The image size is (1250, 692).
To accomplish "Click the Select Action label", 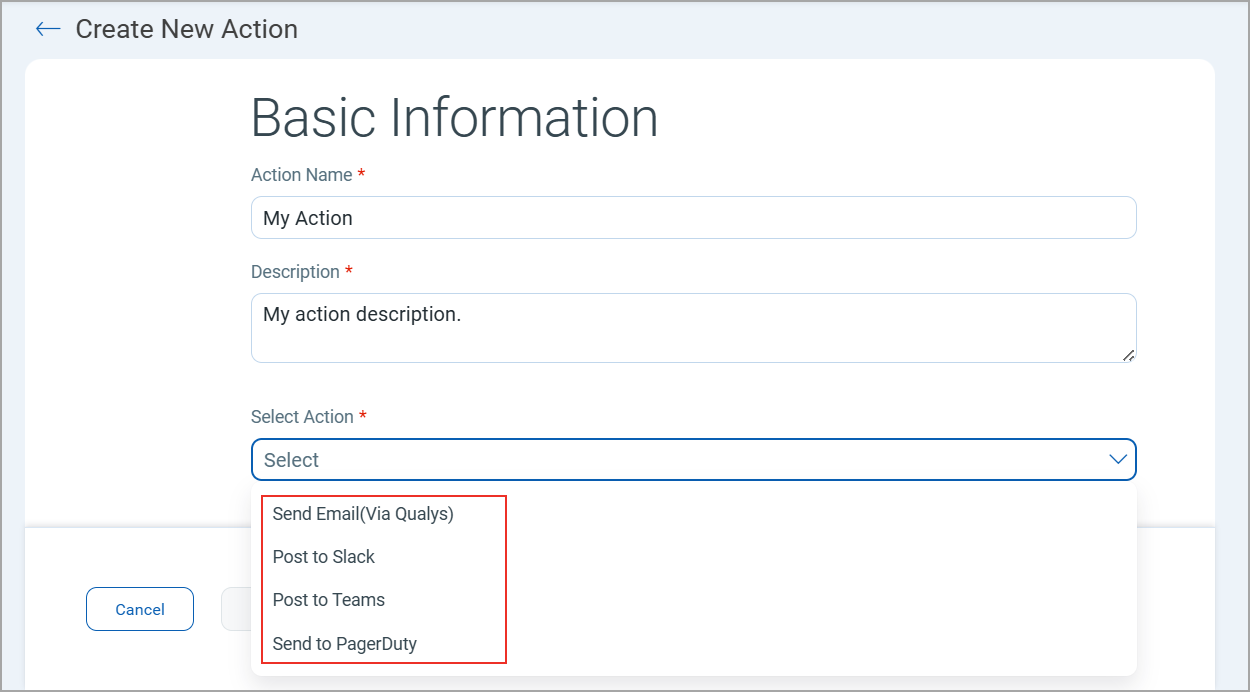I will coord(302,417).
